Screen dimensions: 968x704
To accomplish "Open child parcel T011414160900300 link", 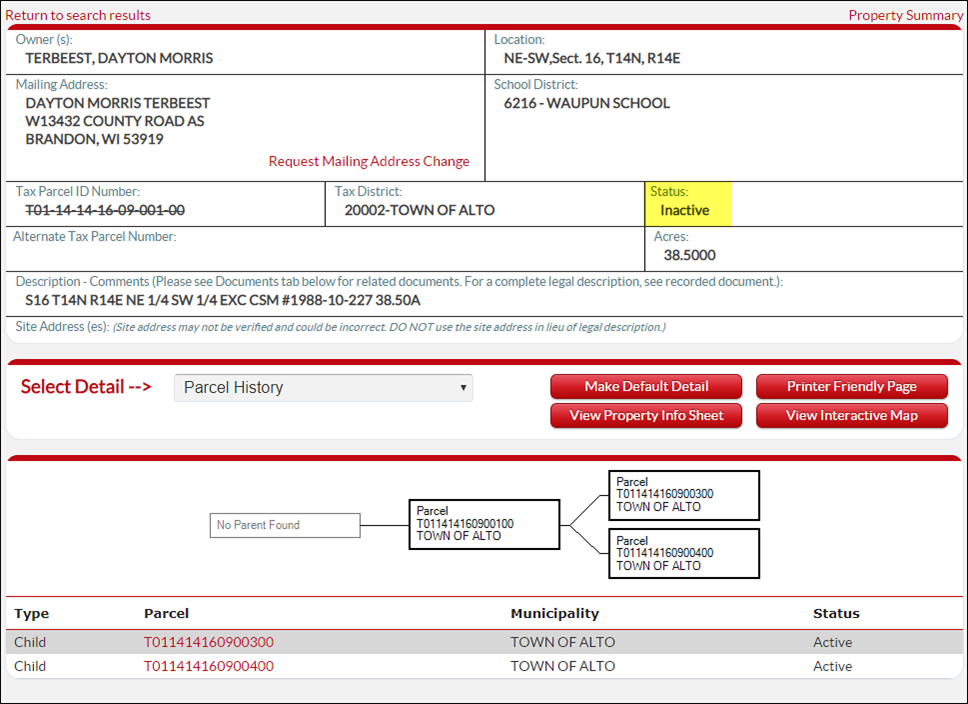I will pyautogui.click(x=208, y=641).
